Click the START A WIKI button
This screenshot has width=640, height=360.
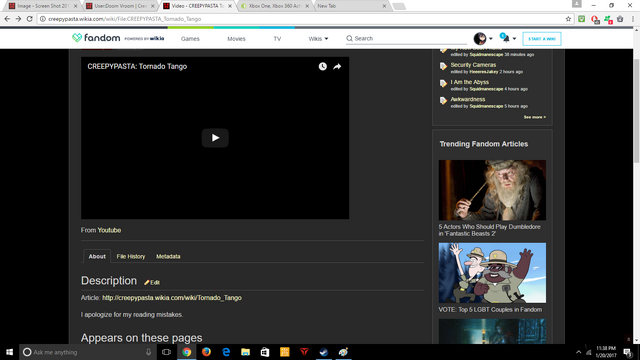[x=542, y=39]
